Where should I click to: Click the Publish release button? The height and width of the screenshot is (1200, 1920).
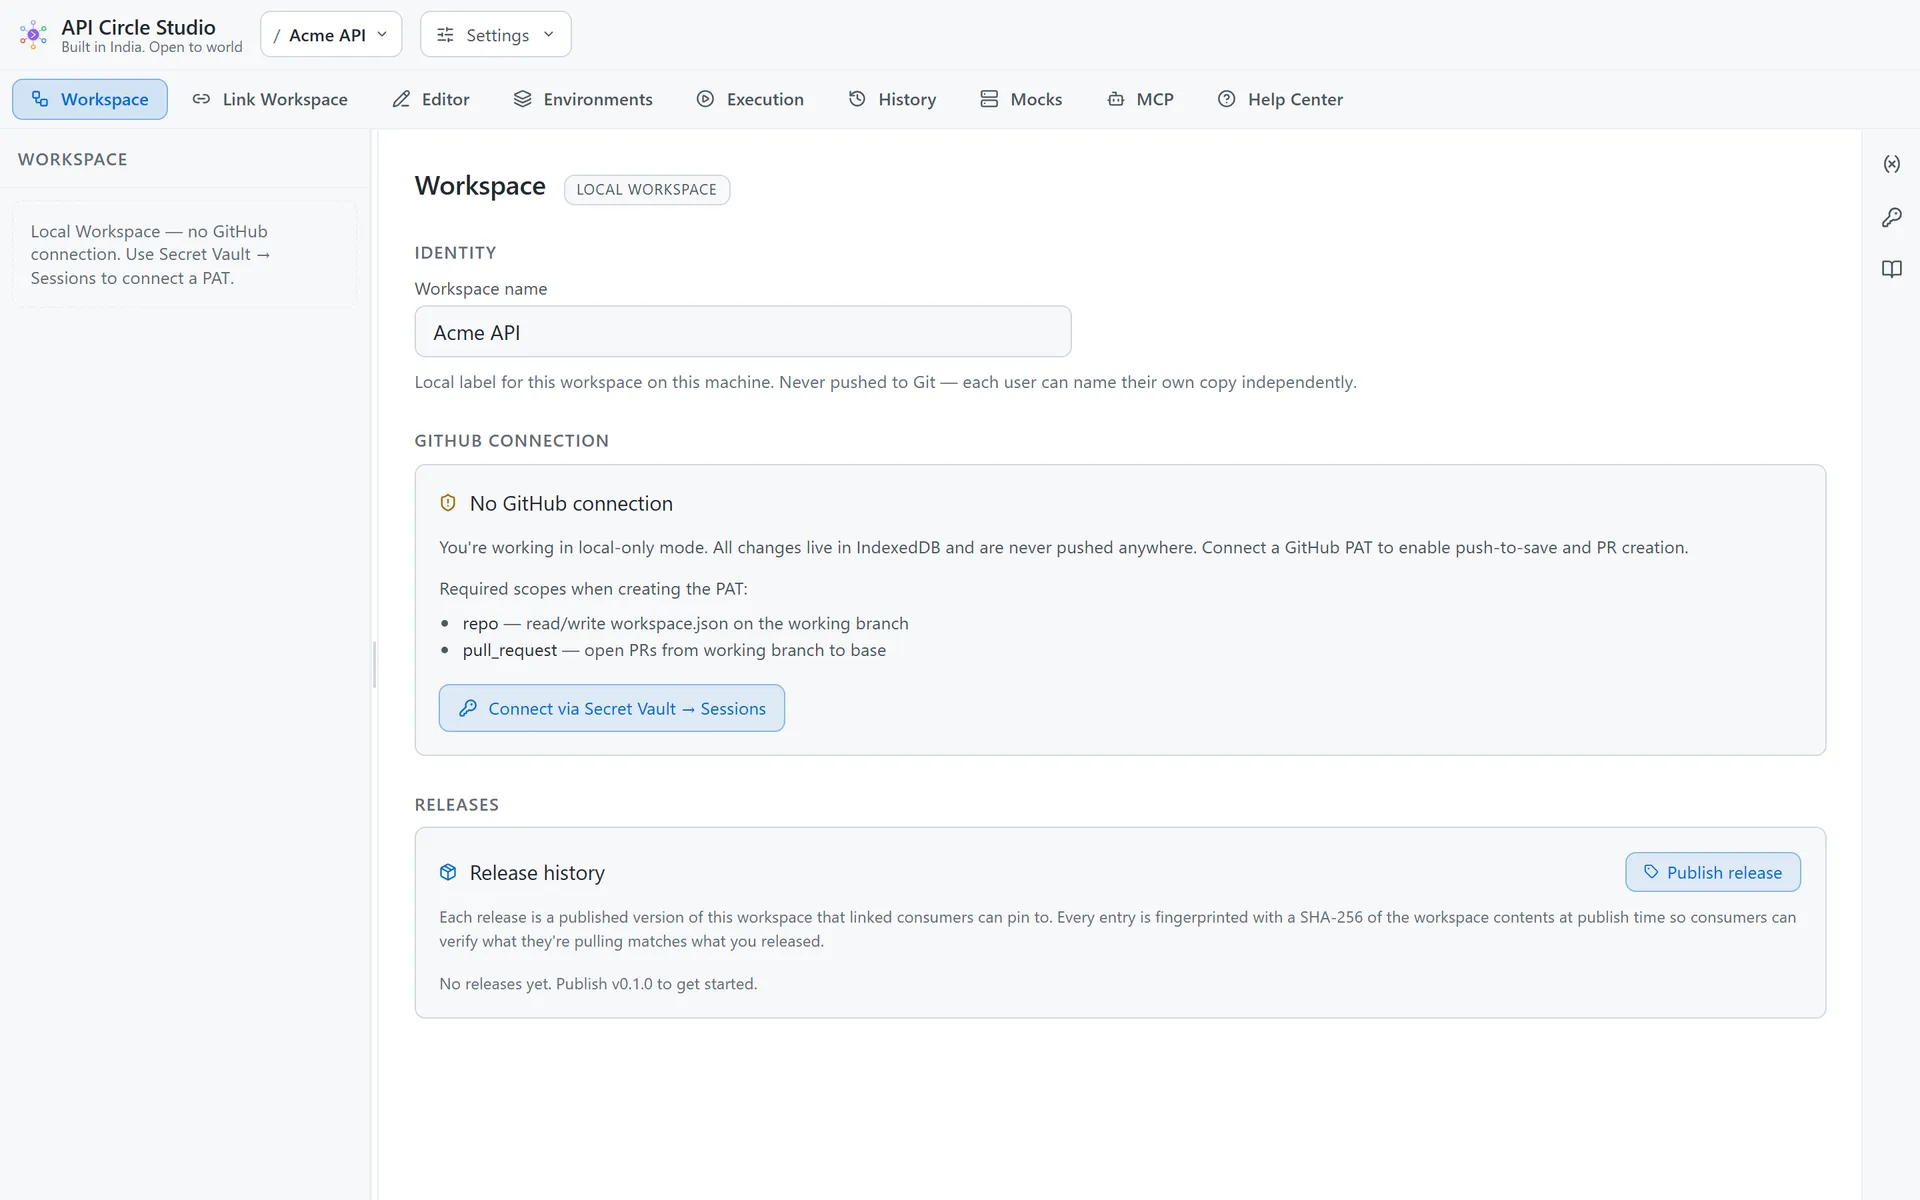click(x=1713, y=872)
